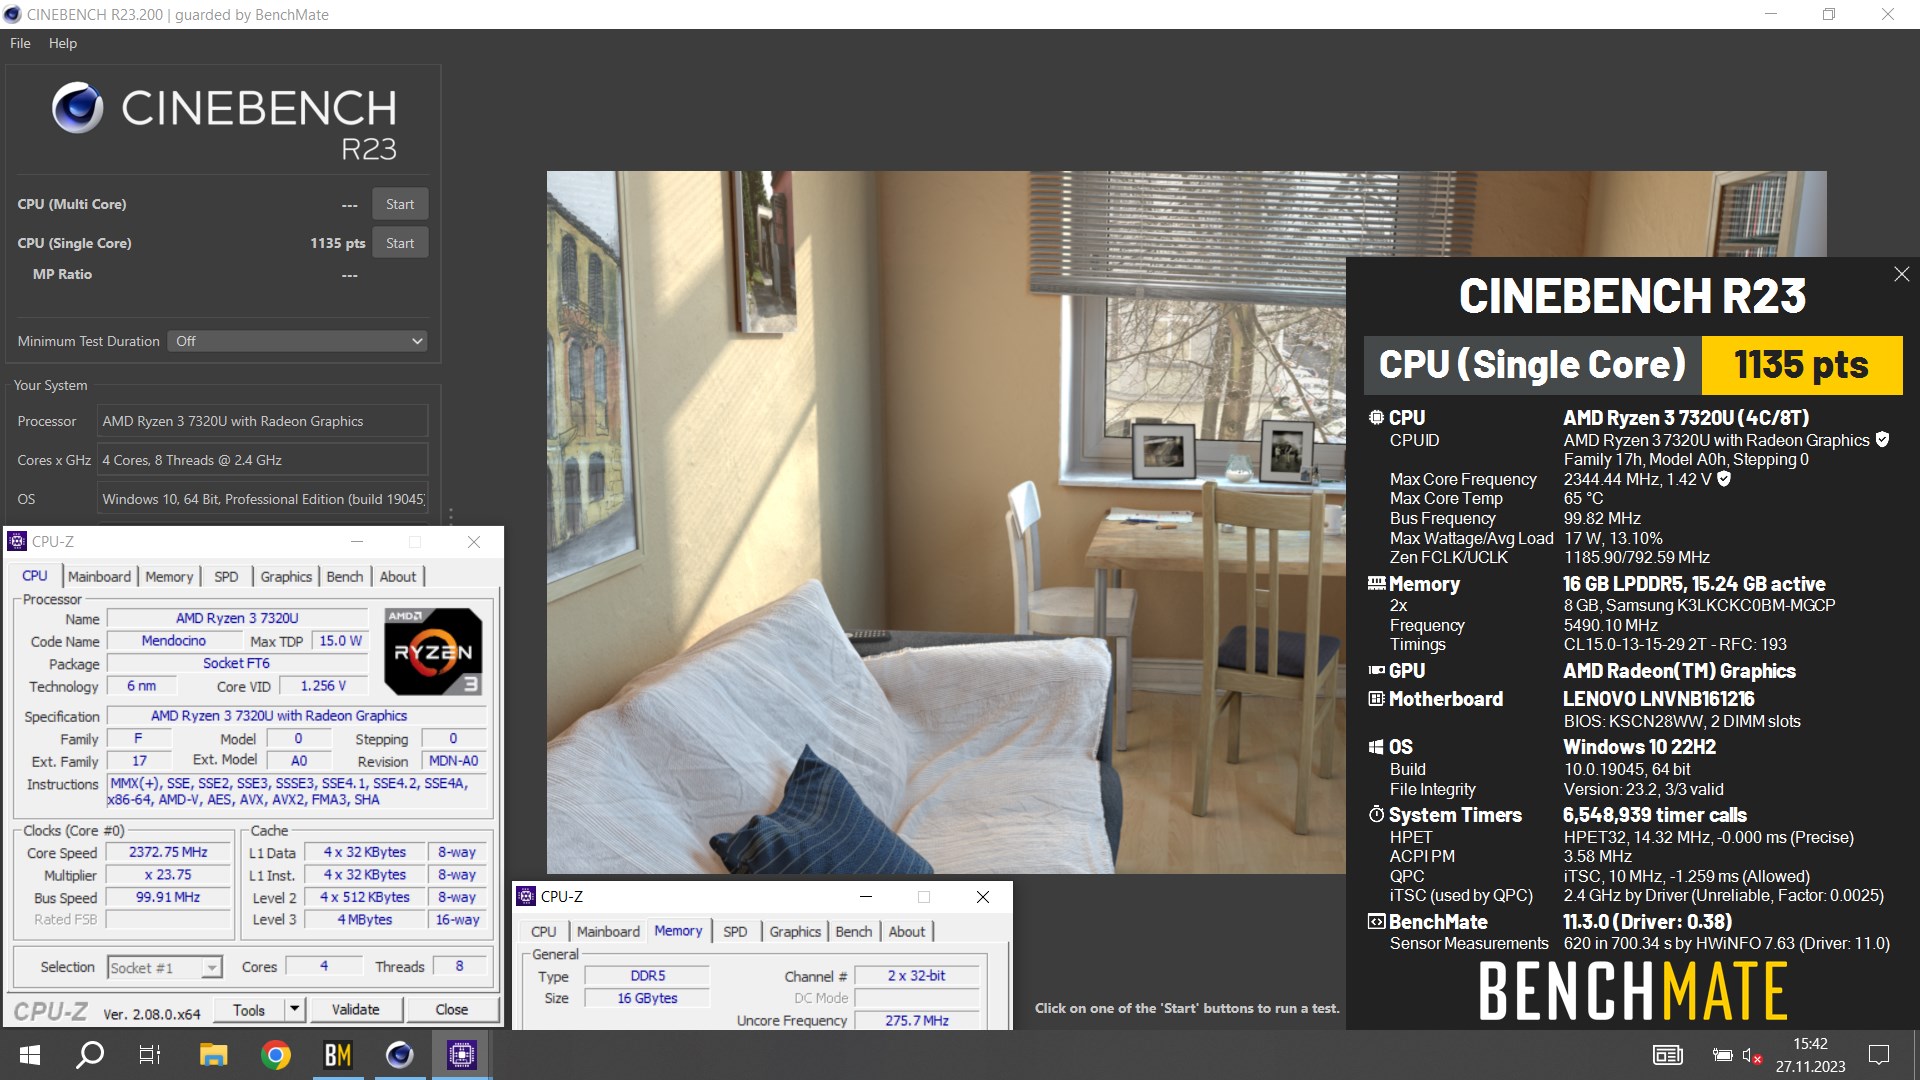This screenshot has width=1920, height=1080.
Task: Click the Cores x GHz system field
Action: point(263,460)
